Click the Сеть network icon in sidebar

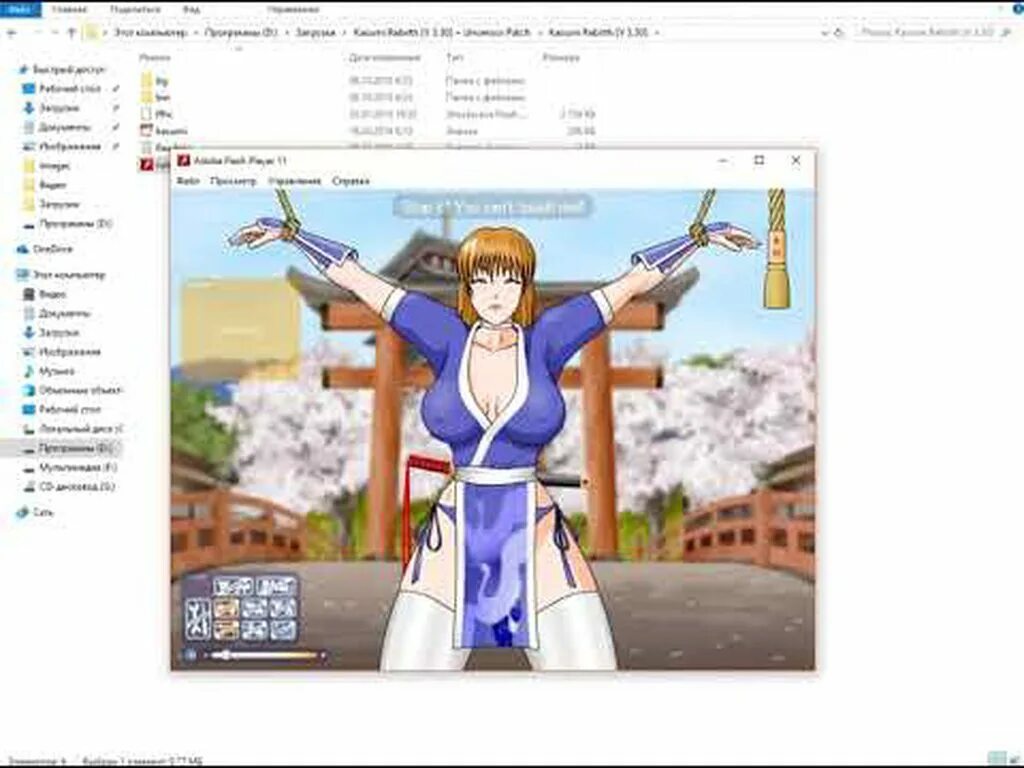23,512
